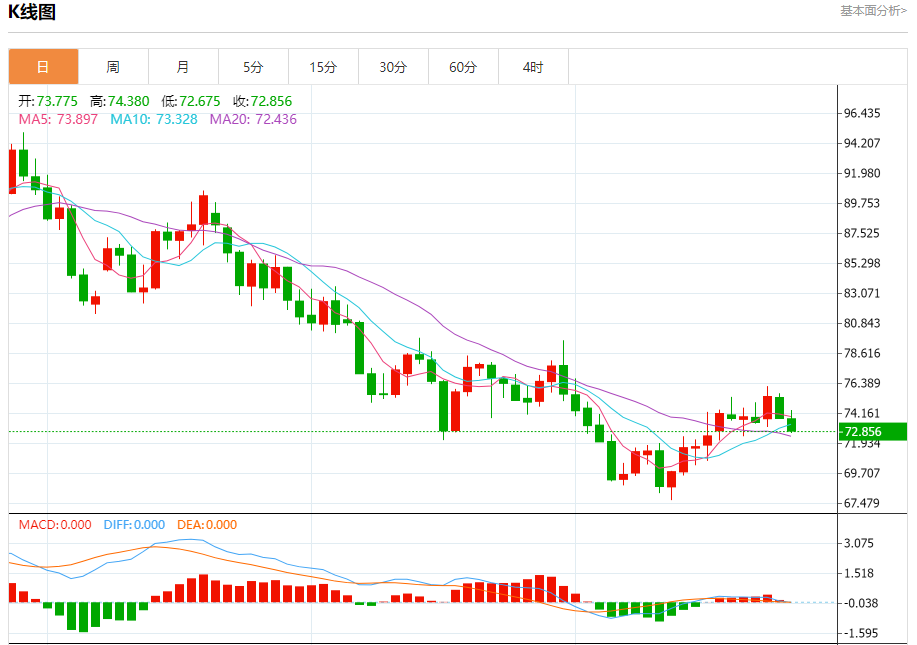Image resolution: width=917 pixels, height=645 pixels.
Task: Click the MA10: 73.328 indicator label
Action: click(154, 119)
